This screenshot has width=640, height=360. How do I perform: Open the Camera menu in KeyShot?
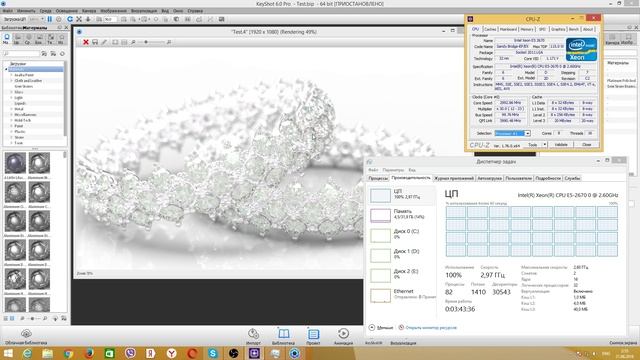coord(89,11)
